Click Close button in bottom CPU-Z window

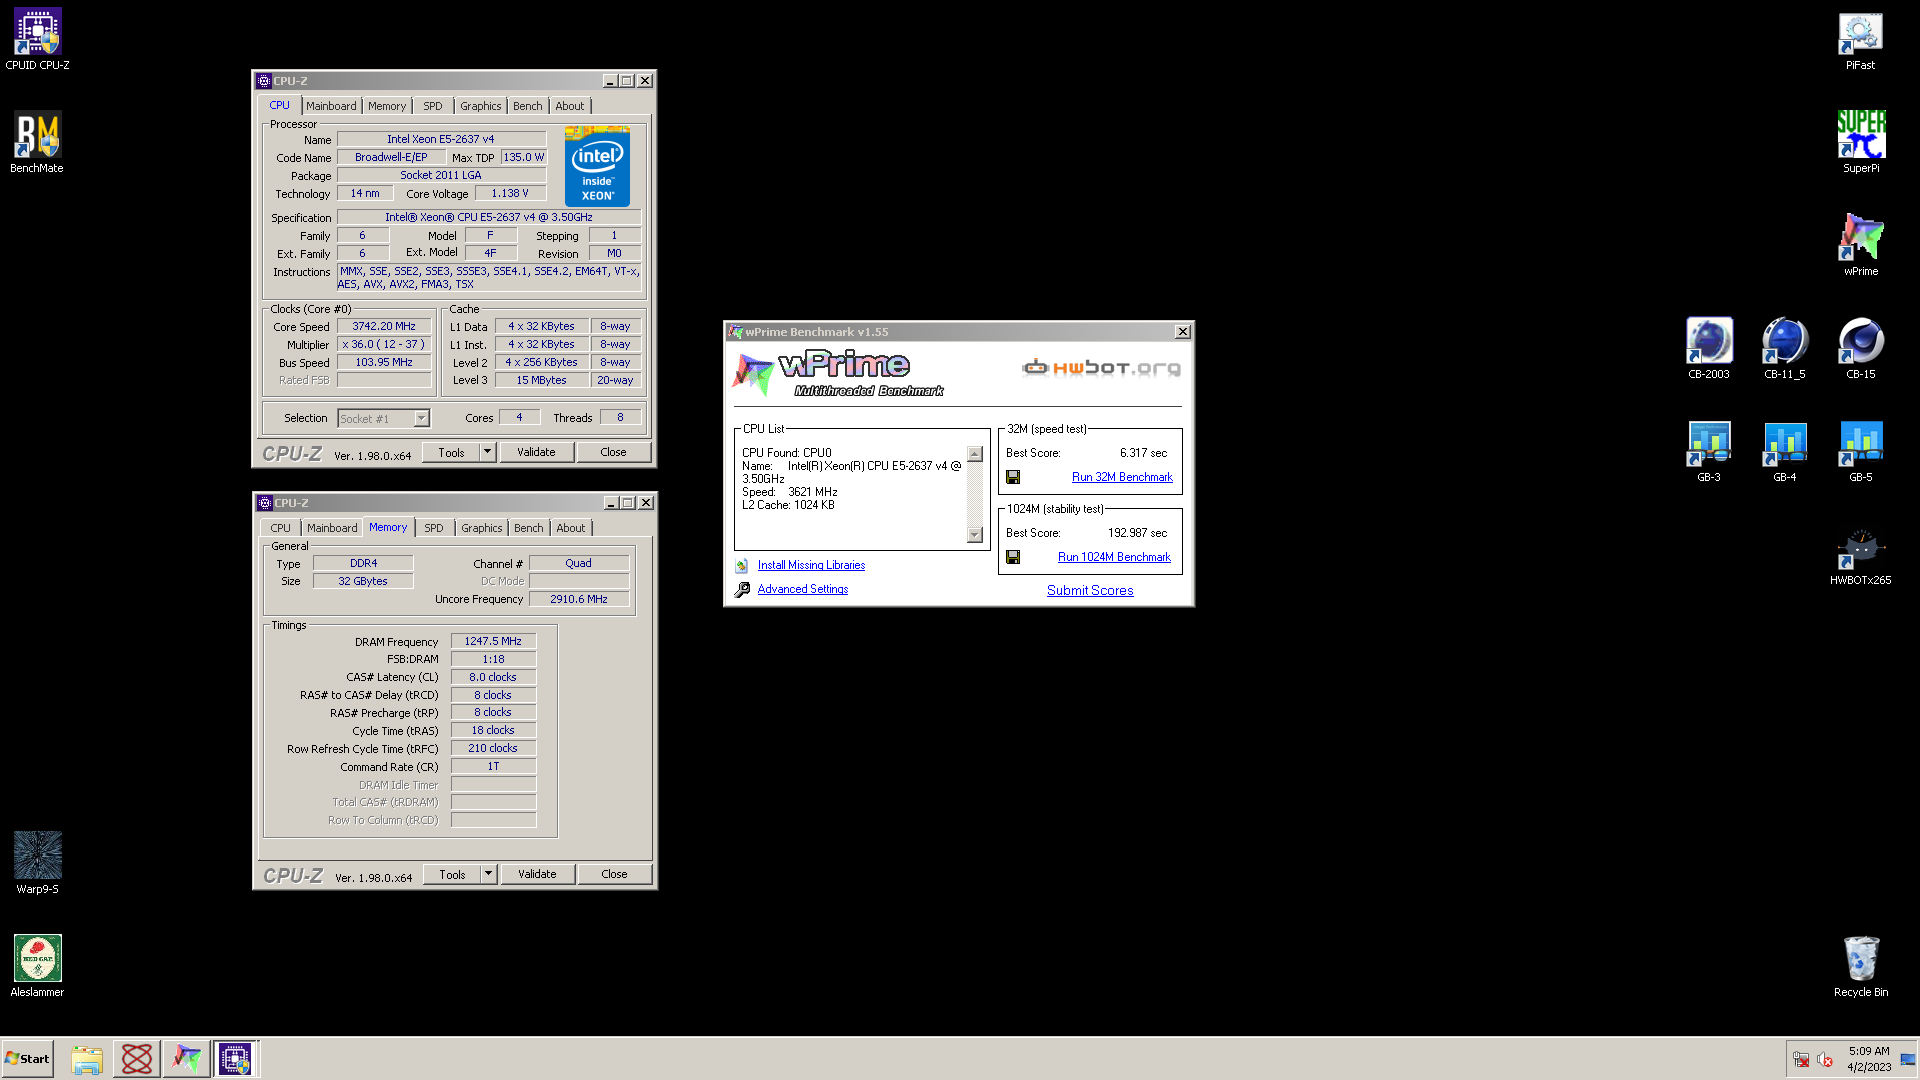(x=614, y=874)
